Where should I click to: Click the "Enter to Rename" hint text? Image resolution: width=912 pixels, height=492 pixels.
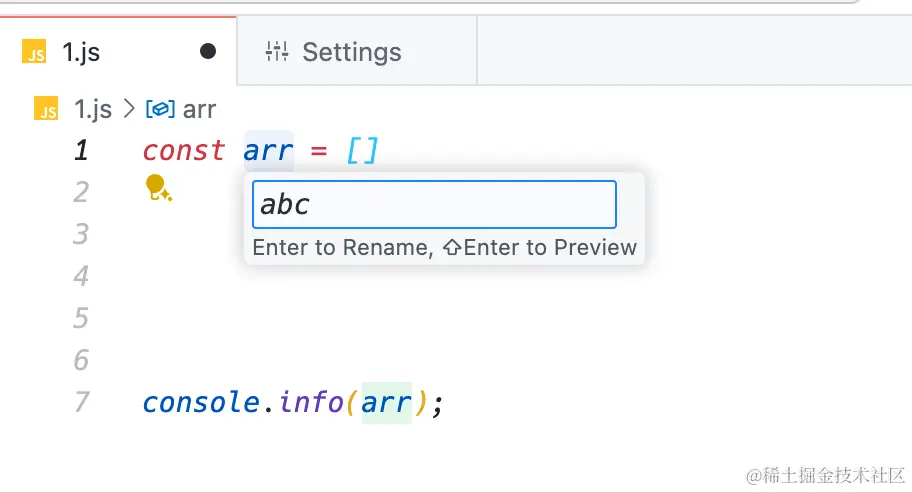pyautogui.click(x=342, y=247)
